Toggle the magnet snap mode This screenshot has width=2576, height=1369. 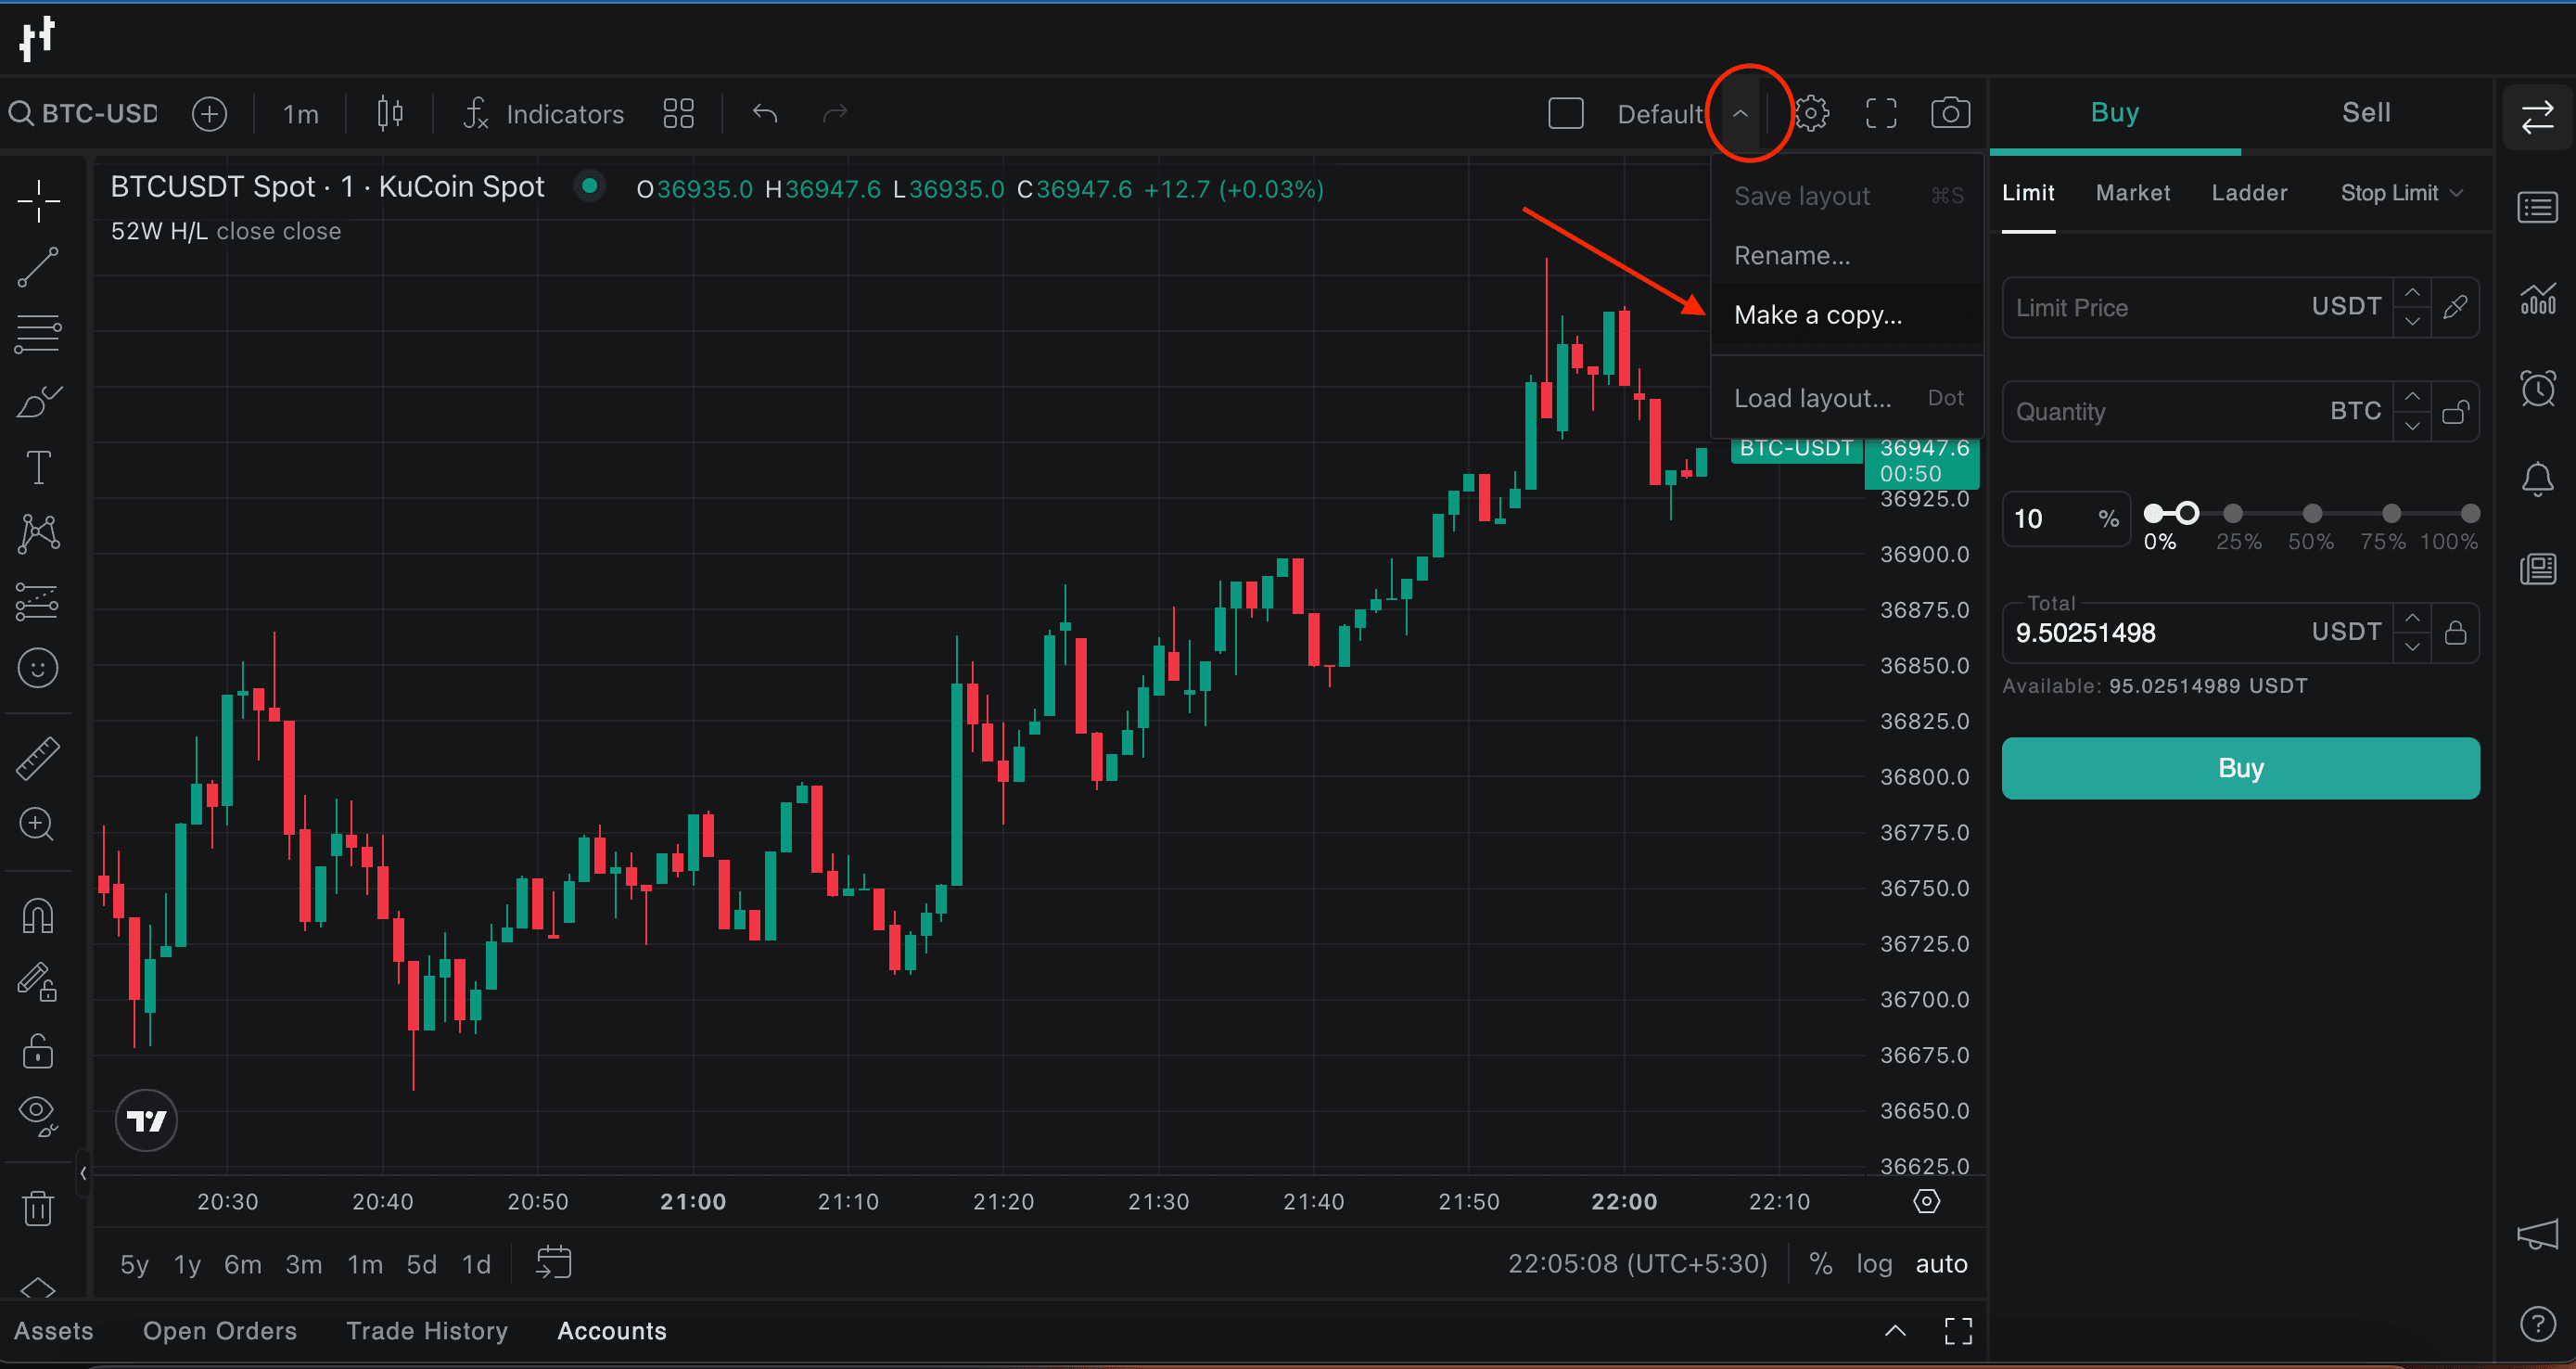(38, 915)
